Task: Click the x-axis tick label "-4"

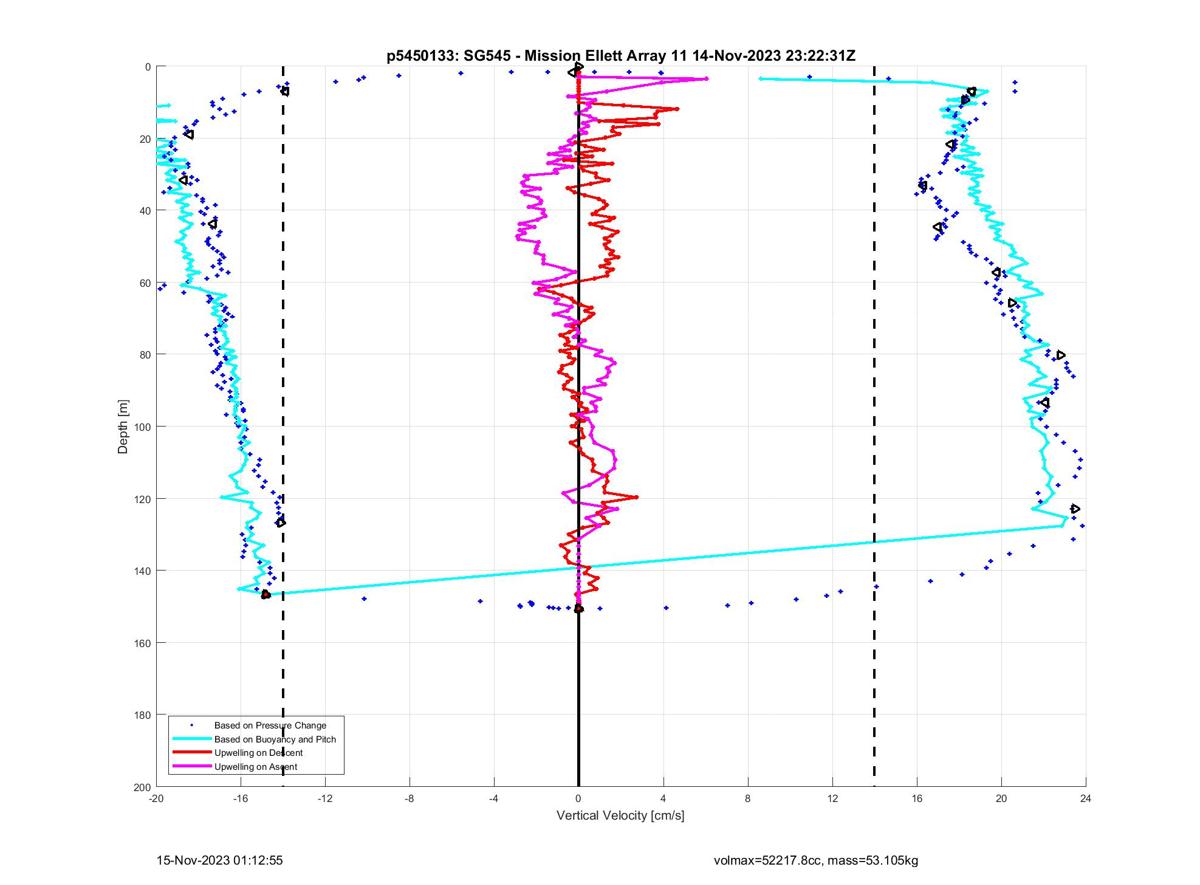Action: click(x=494, y=799)
